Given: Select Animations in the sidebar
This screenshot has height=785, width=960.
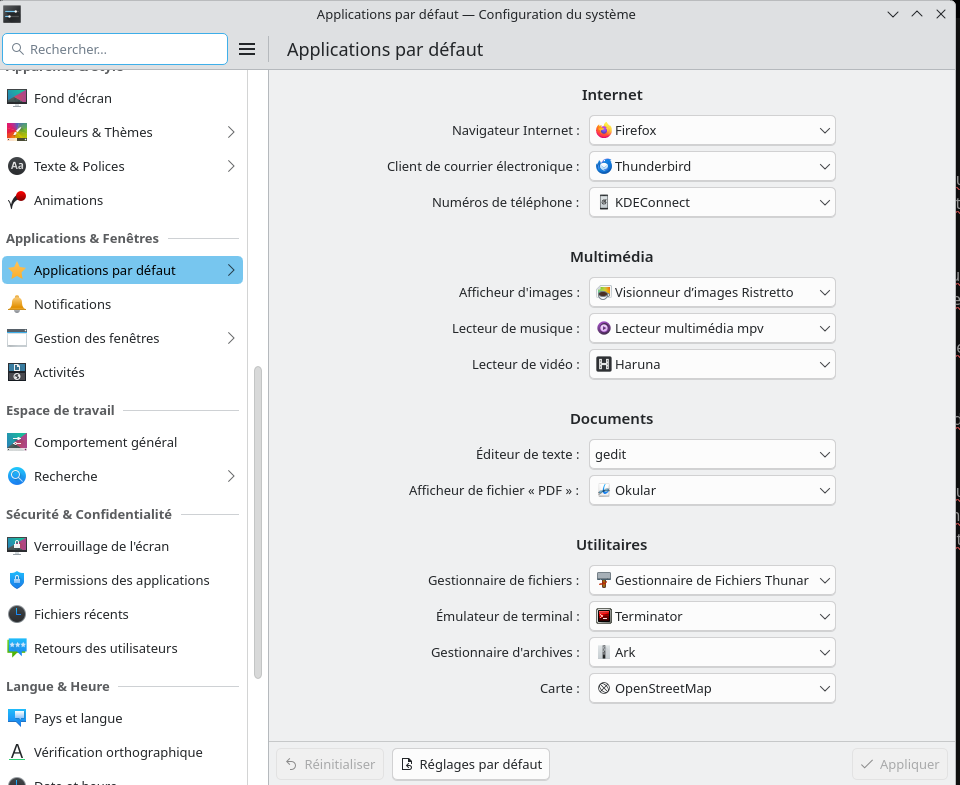Looking at the screenshot, I should click(68, 200).
